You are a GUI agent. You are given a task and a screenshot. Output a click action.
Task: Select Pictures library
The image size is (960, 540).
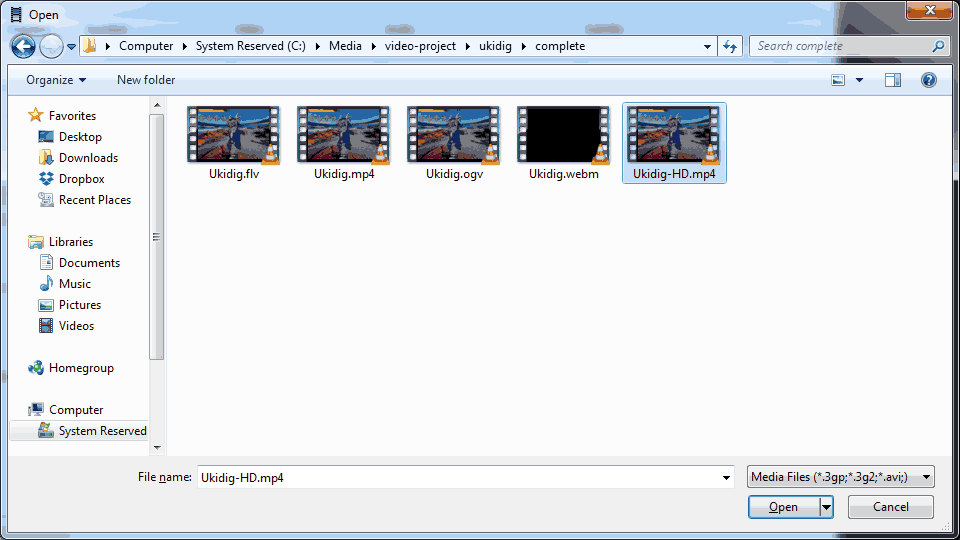point(80,305)
